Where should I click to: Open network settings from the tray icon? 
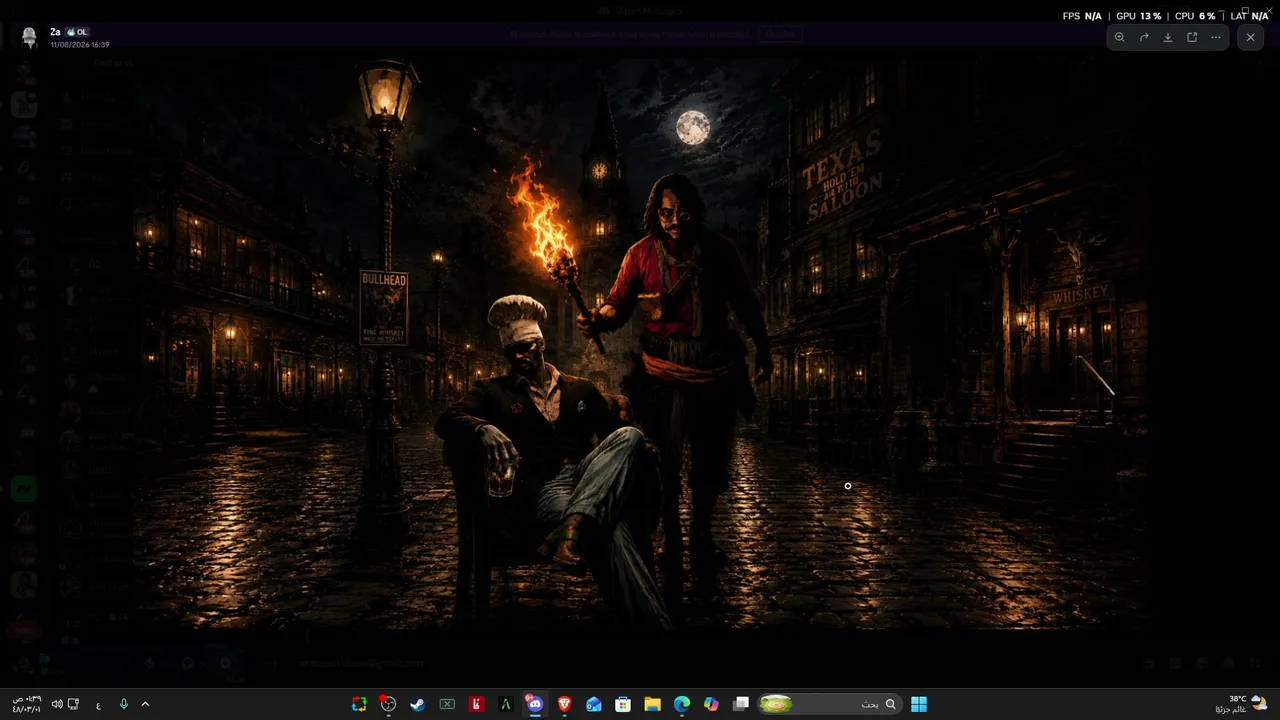73,704
